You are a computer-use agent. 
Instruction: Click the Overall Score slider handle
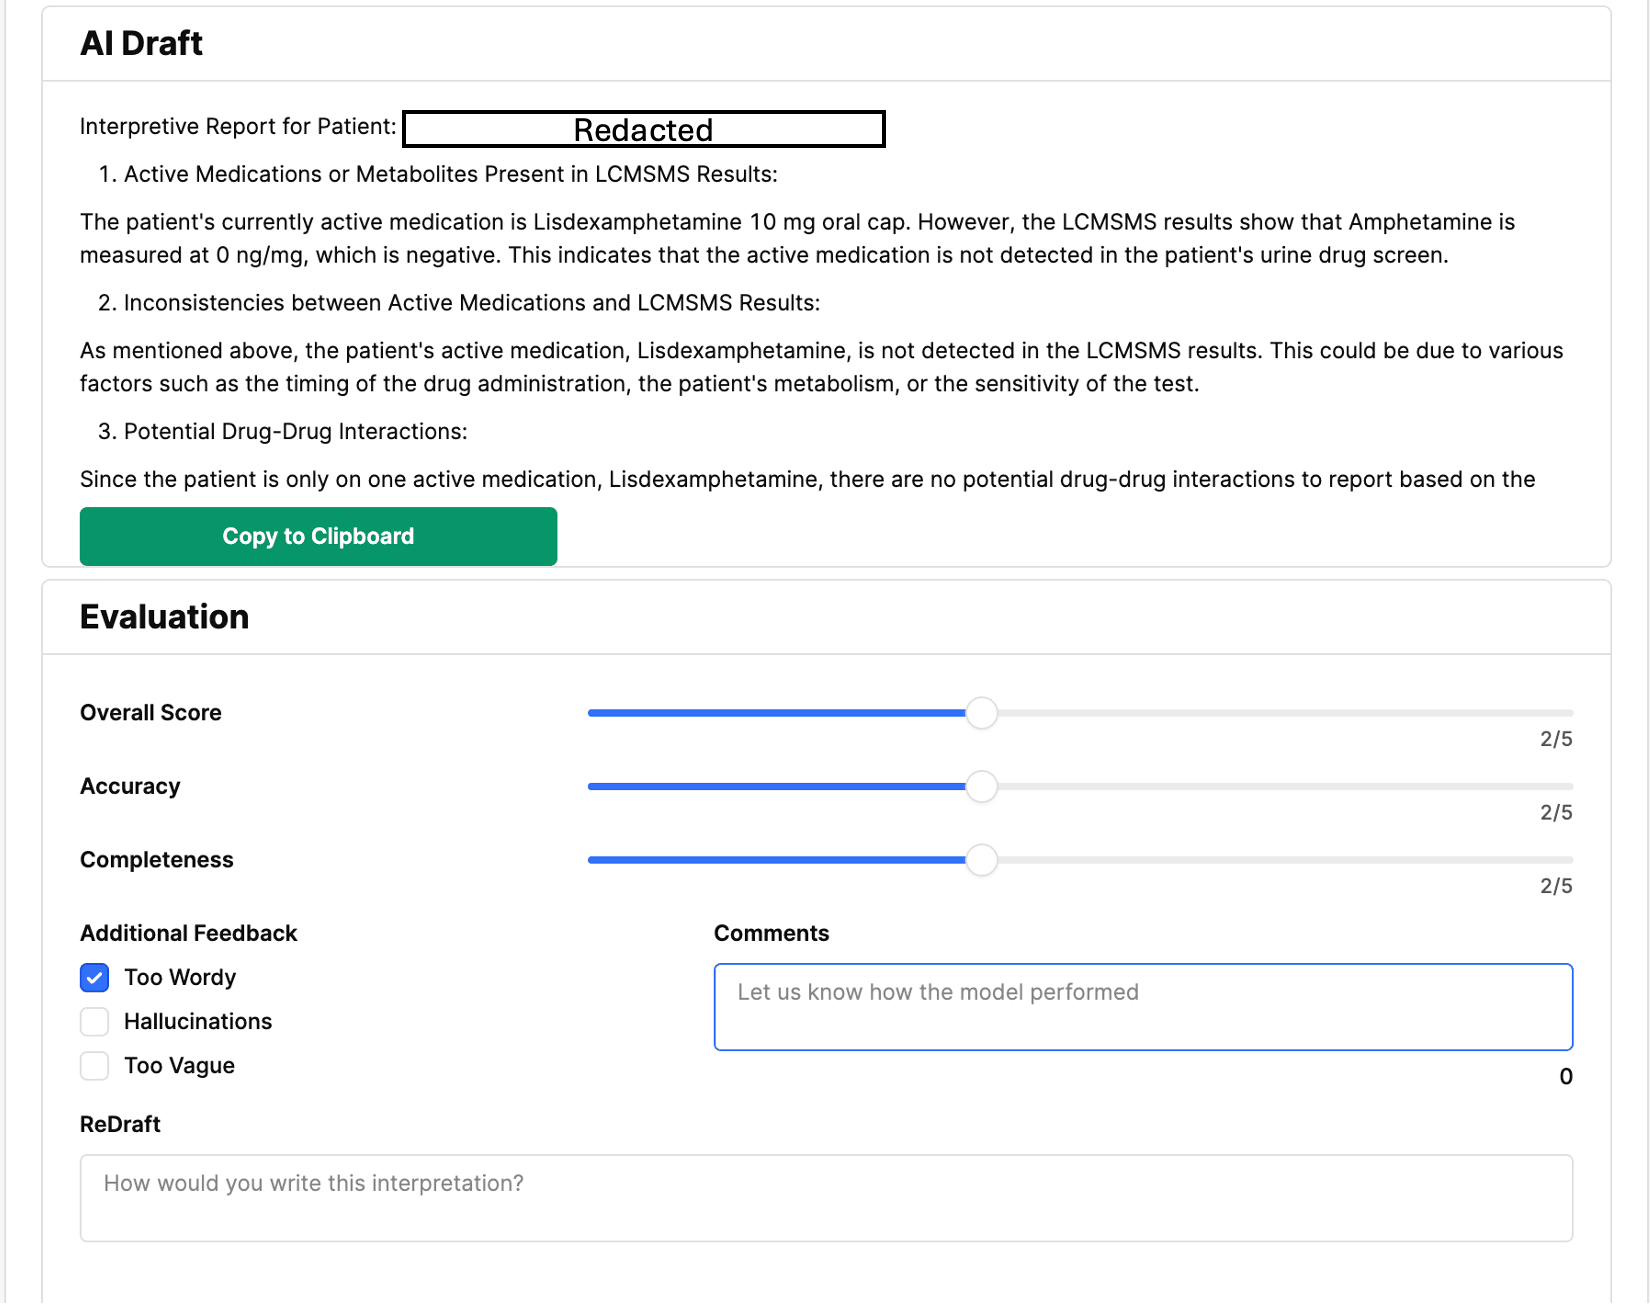coord(981,713)
